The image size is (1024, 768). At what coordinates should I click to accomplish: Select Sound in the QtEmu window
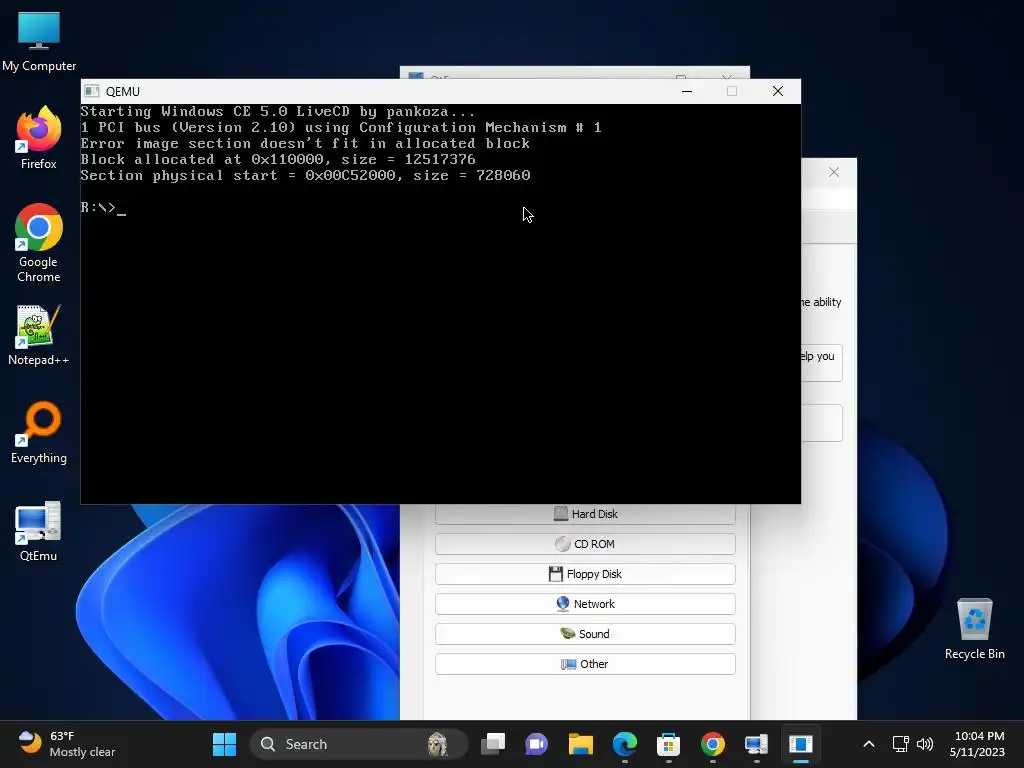click(585, 634)
